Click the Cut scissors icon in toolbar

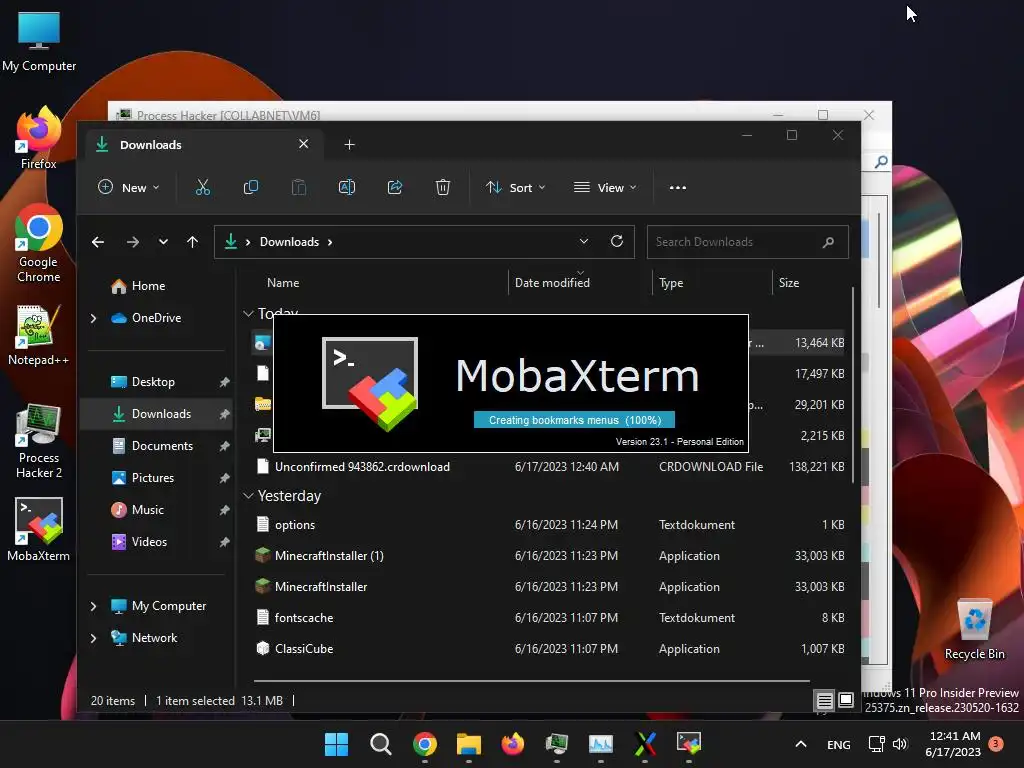pos(203,187)
